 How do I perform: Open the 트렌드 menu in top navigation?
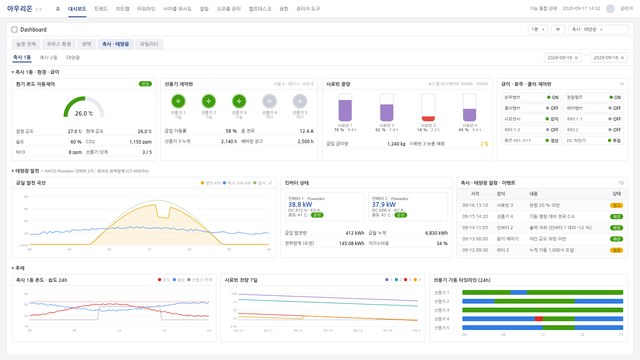[100, 9]
